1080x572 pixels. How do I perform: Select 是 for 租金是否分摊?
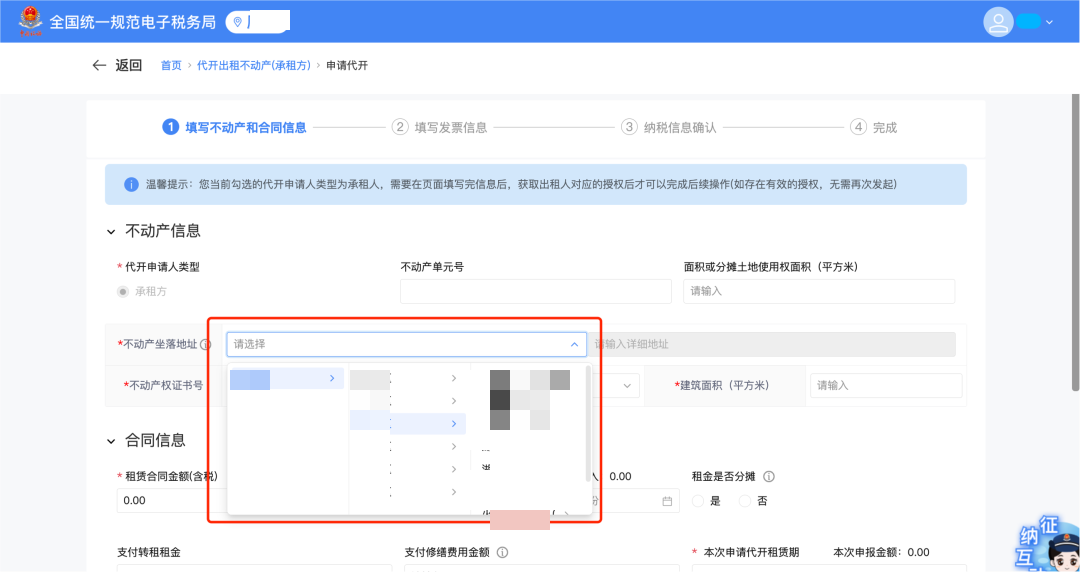pos(698,501)
